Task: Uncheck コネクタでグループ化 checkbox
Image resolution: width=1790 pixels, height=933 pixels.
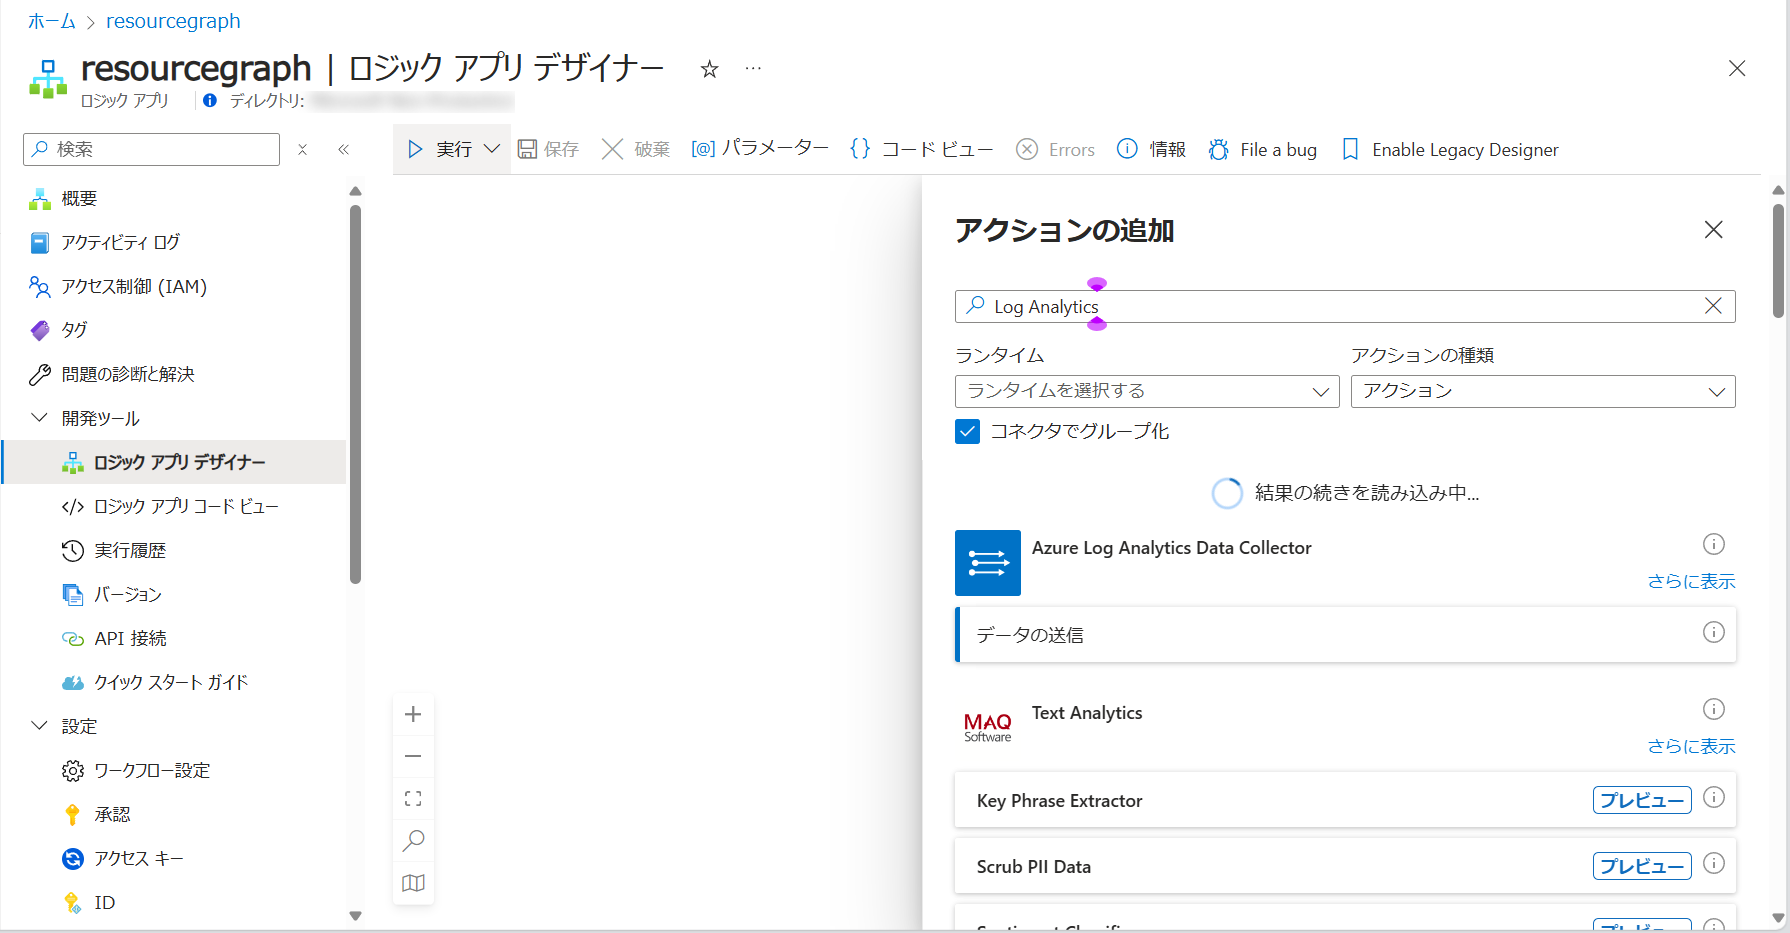Action: point(967,431)
